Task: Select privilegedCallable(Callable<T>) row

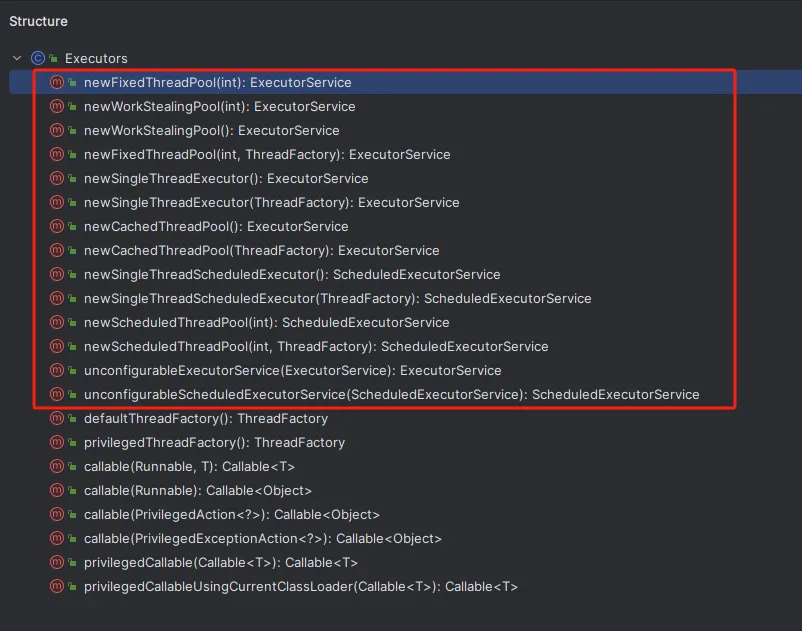Action: tap(221, 563)
